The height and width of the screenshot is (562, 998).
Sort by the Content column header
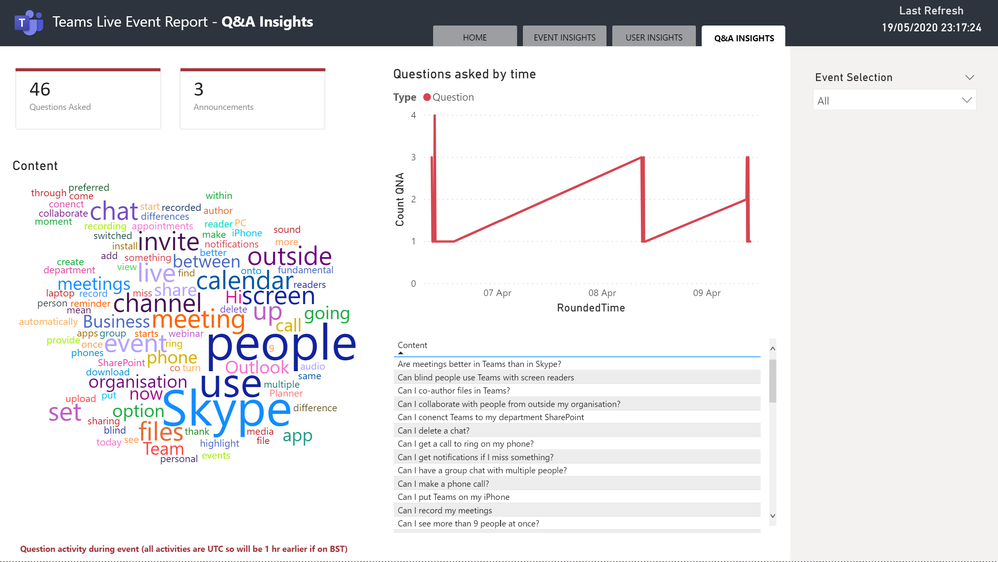pyautogui.click(x=413, y=345)
